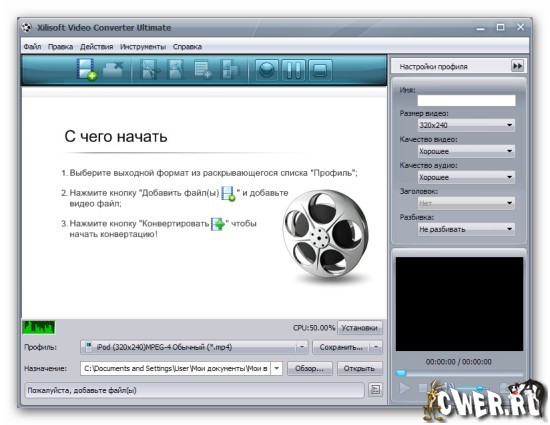
Task: Open the Профиль iPod MPEG-4 dropdown
Action: tap(194, 347)
